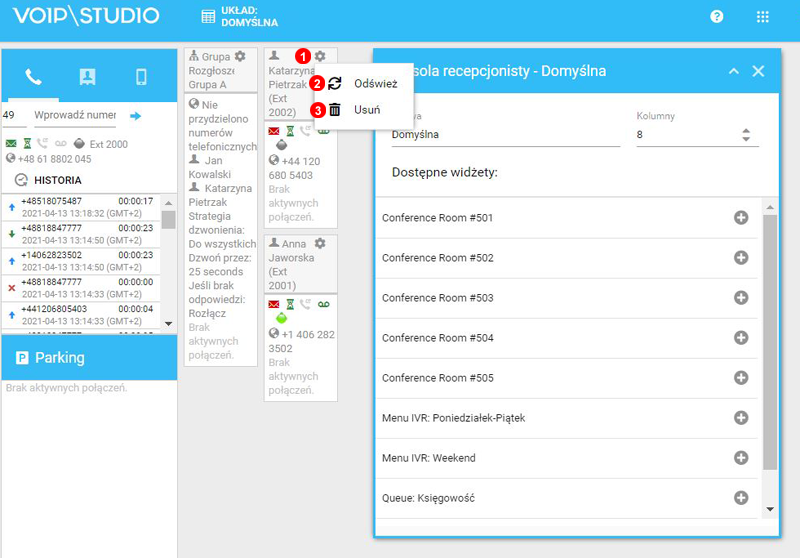Select Odśwież from the context menu
The image size is (800, 558).
coord(375,84)
